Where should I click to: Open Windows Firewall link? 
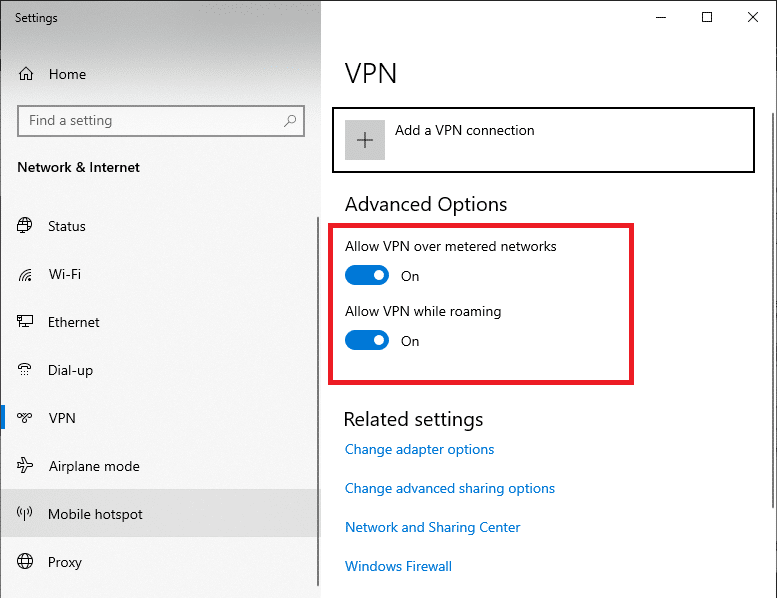pos(398,566)
